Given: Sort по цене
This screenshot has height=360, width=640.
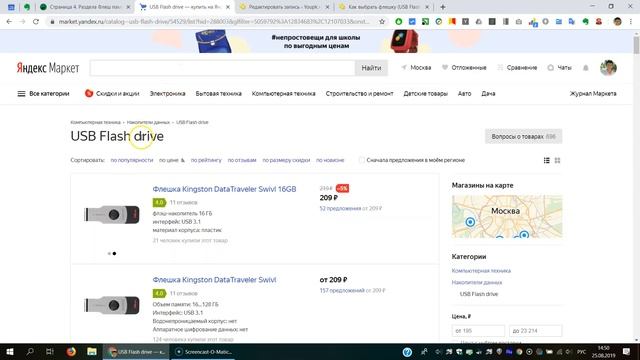Looking at the screenshot, I should [172, 160].
